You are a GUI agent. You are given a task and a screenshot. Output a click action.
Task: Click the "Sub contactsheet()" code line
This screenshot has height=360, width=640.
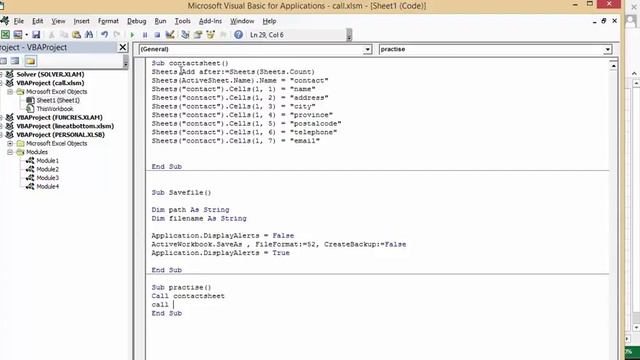(x=190, y=63)
